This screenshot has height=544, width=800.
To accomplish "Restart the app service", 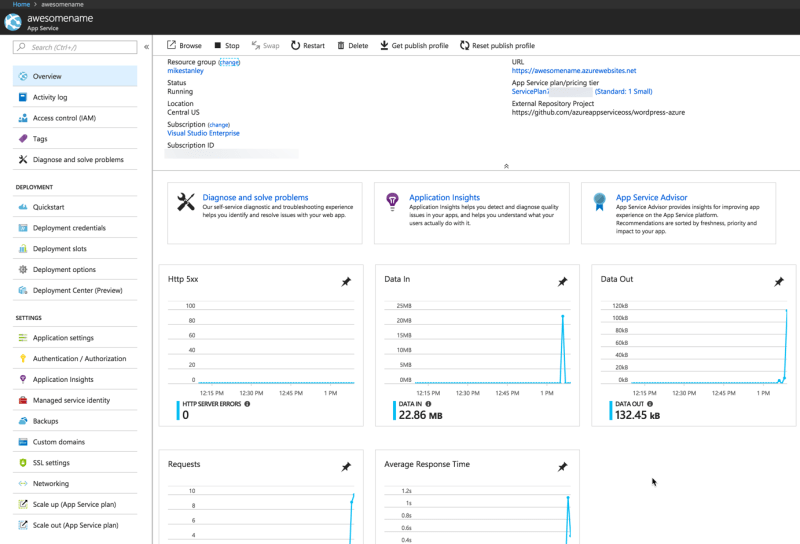I will (308, 45).
